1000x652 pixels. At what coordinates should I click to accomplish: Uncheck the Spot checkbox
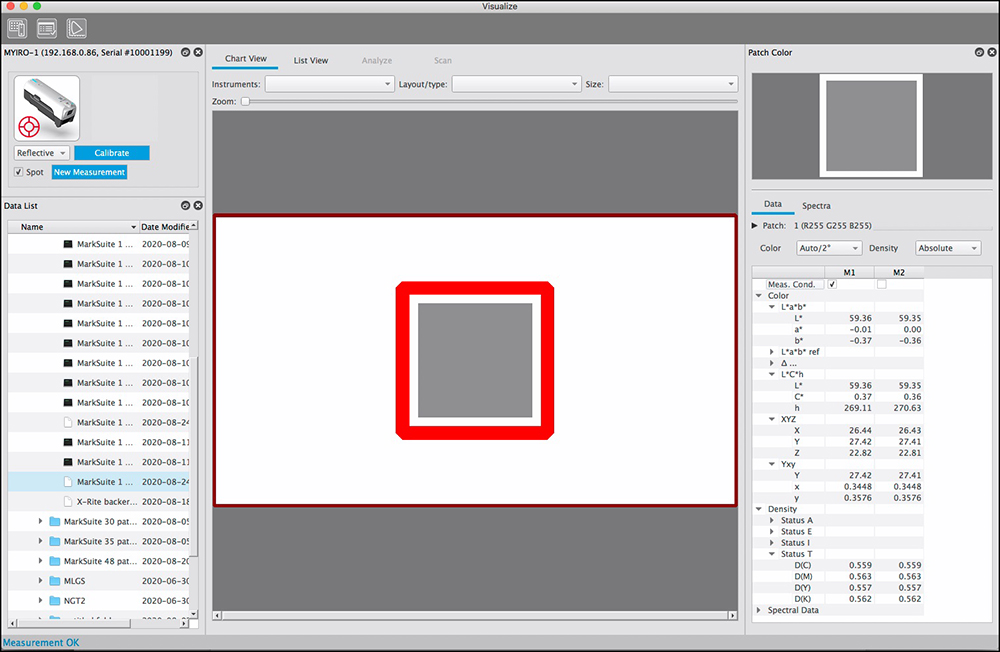[x=19, y=172]
